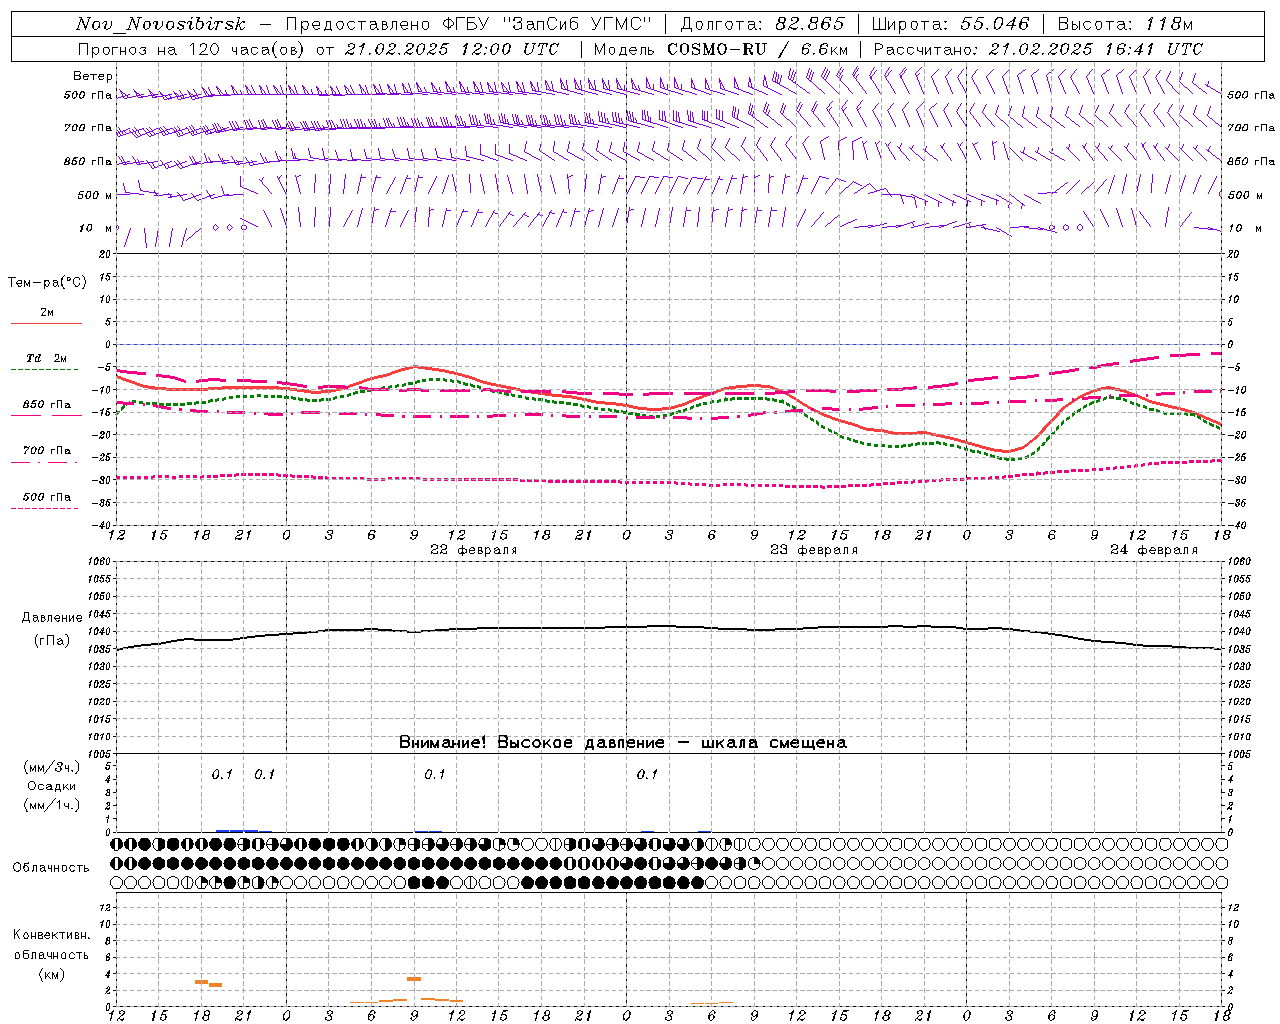This screenshot has height=1024, width=1280.
Task: Click the Давление pressure label
Action: tap(52, 618)
